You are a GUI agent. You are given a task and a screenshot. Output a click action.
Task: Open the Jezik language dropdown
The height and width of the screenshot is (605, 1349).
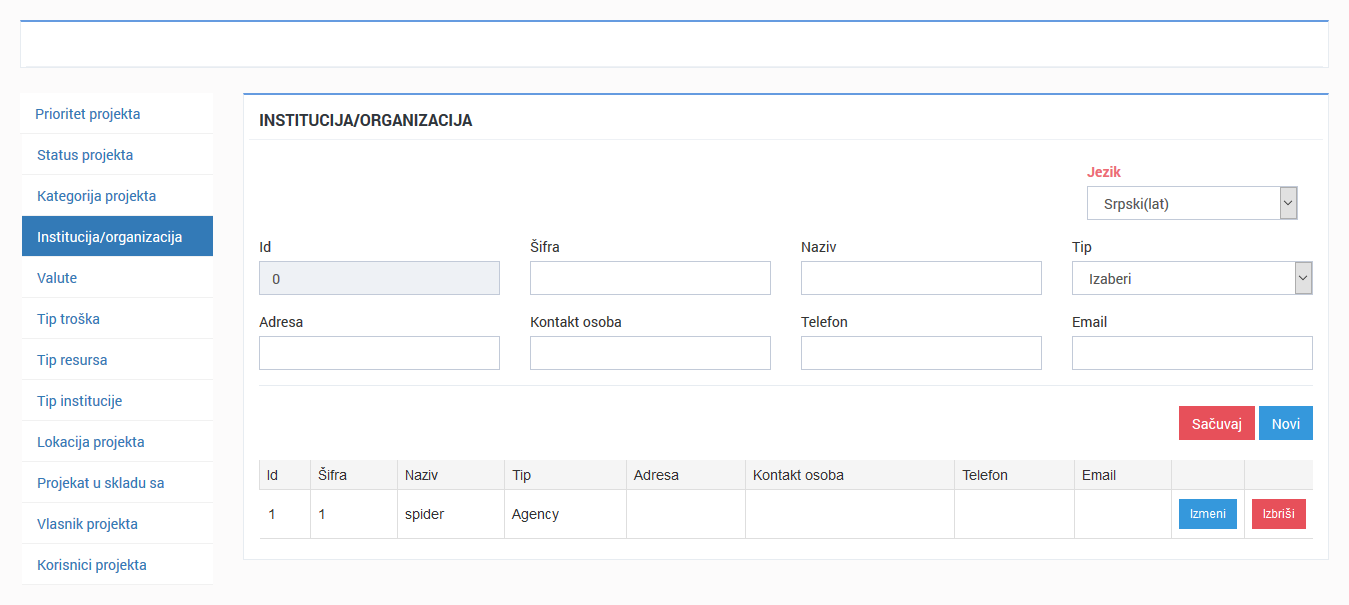(1191, 203)
